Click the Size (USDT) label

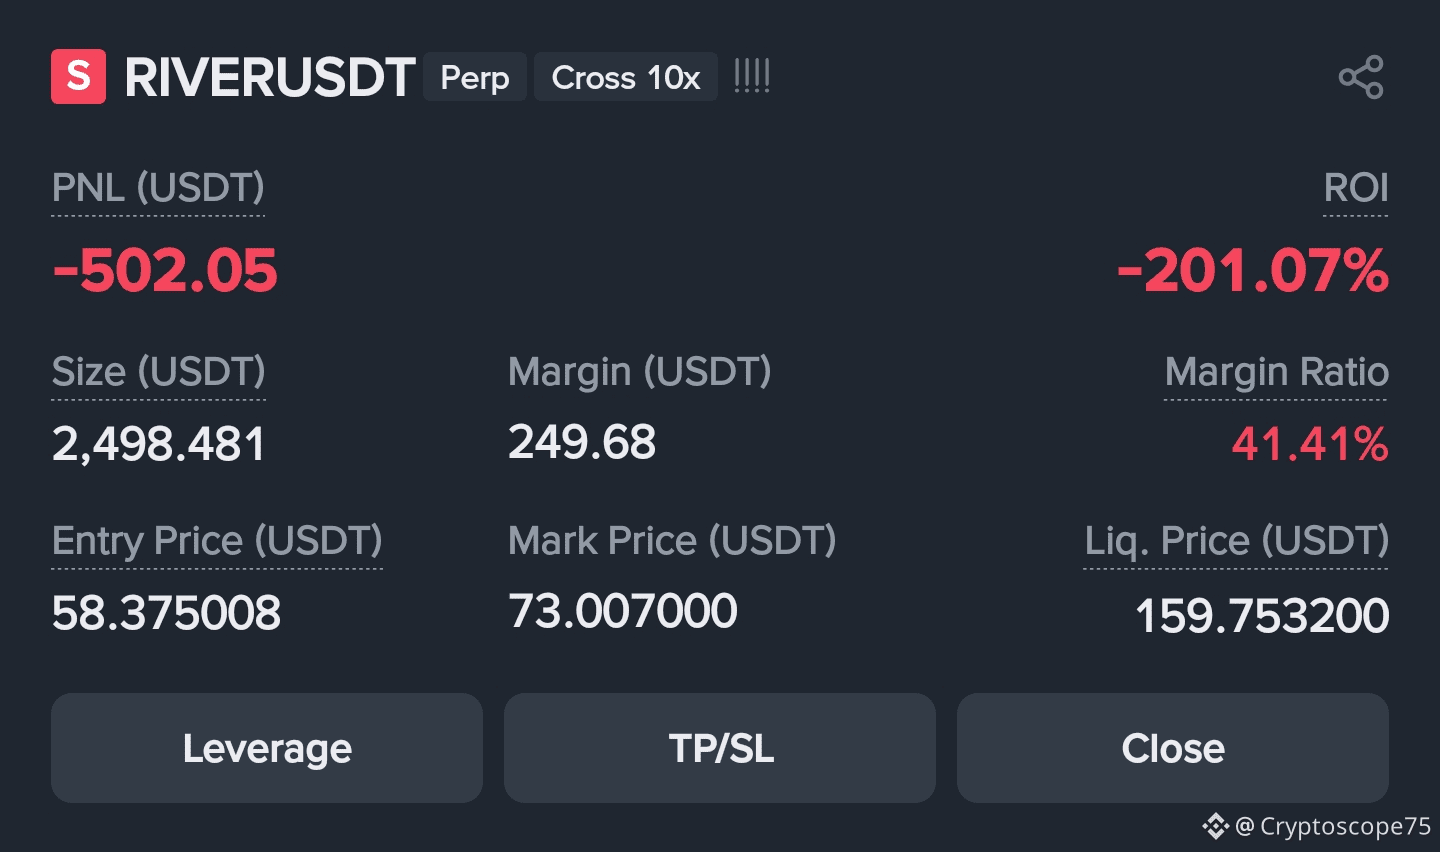point(158,372)
